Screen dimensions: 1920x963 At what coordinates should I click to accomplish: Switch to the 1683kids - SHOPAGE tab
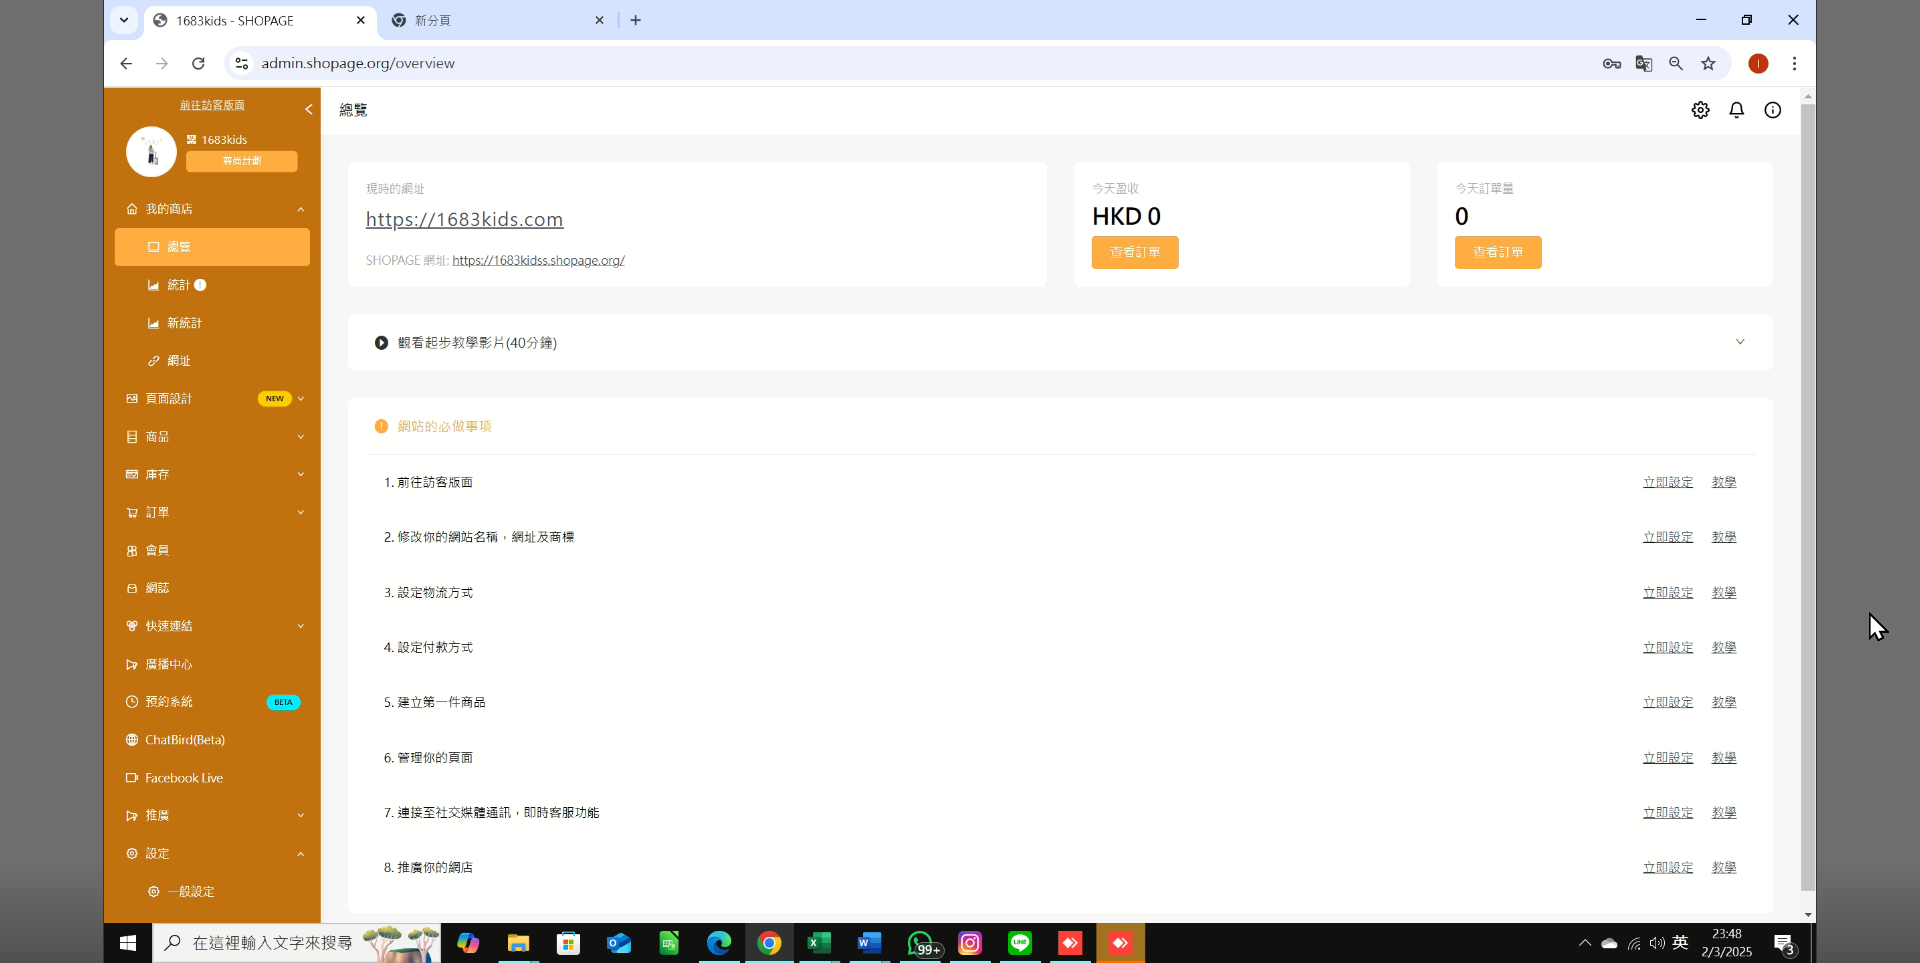[261, 20]
